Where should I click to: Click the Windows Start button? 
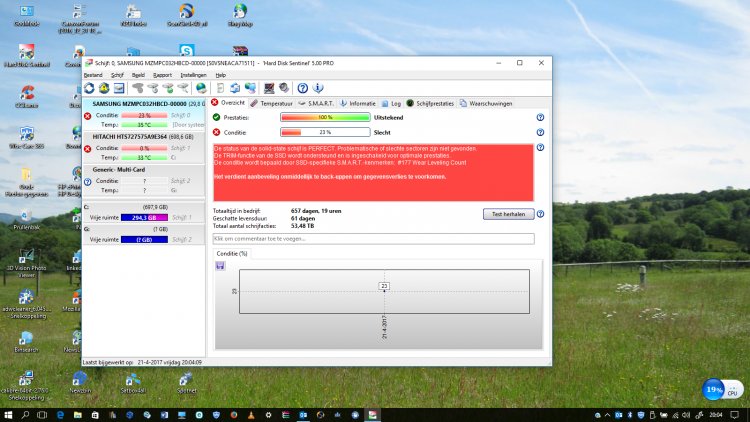9,413
